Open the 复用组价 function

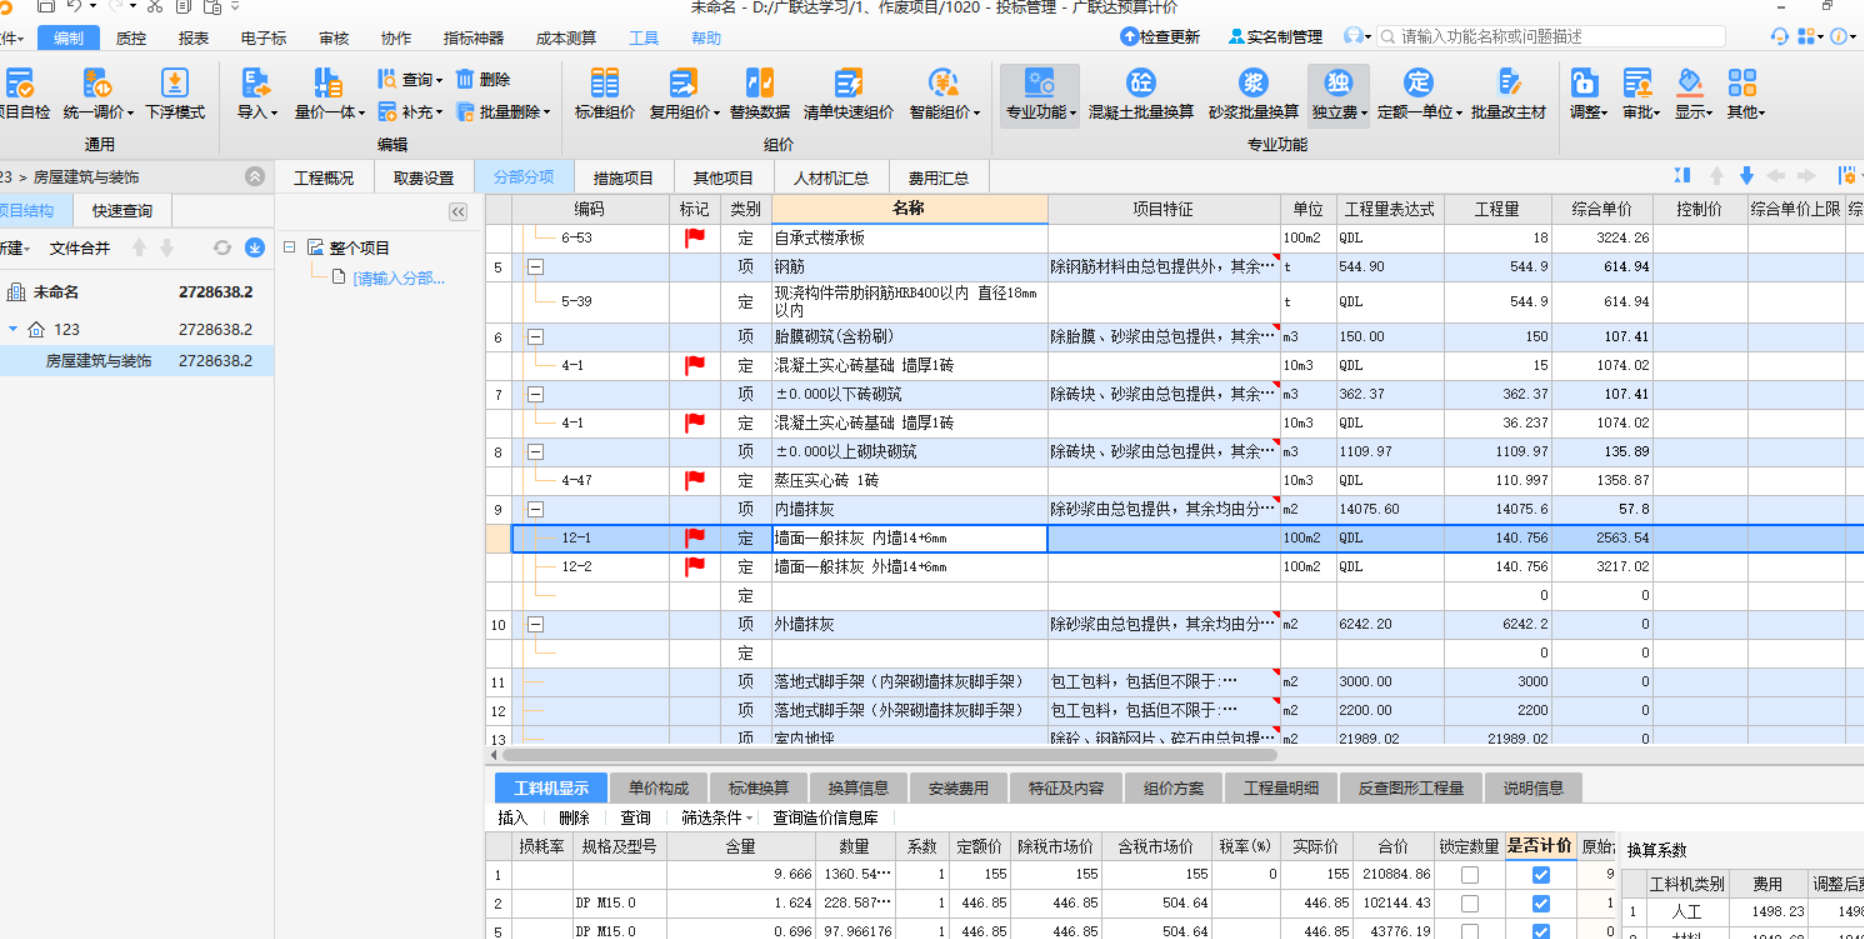point(682,95)
